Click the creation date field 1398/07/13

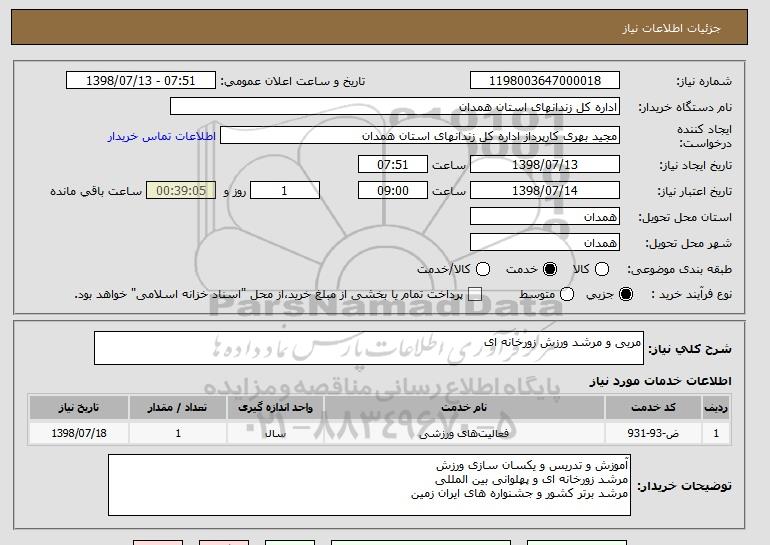(x=545, y=164)
